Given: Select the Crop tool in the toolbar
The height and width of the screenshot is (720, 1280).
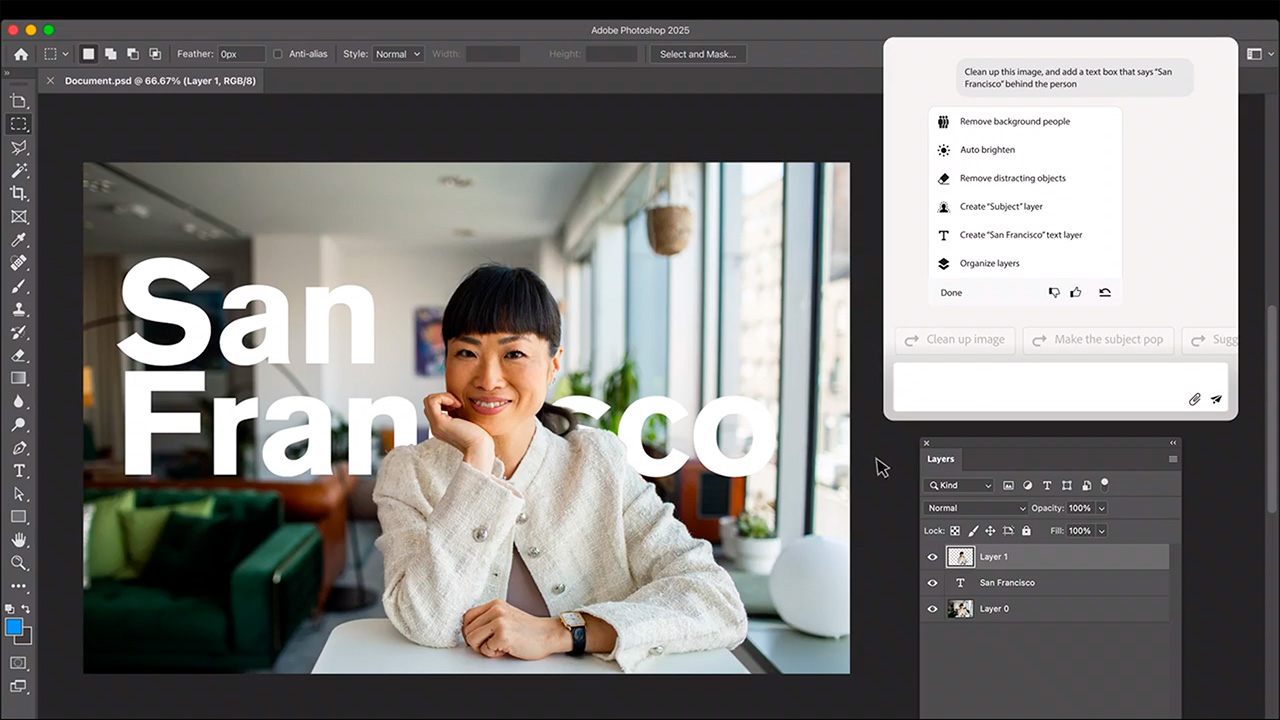Looking at the screenshot, I should coord(18,193).
